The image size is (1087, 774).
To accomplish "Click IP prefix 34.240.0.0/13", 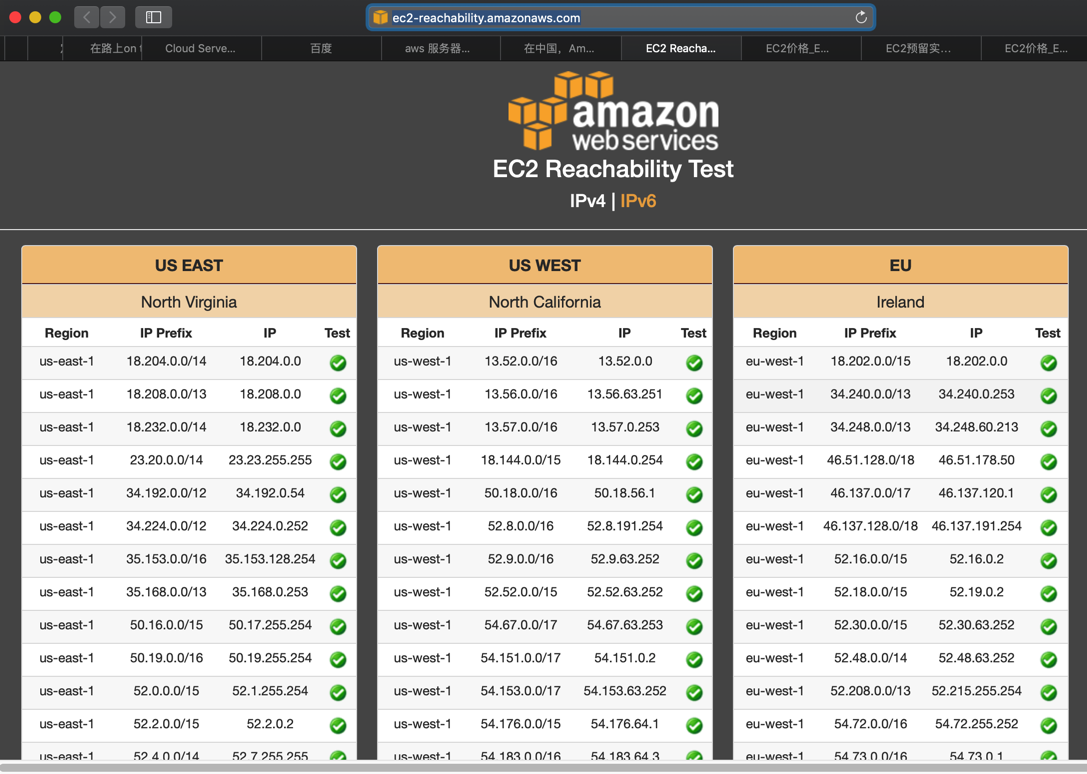I will 871,394.
